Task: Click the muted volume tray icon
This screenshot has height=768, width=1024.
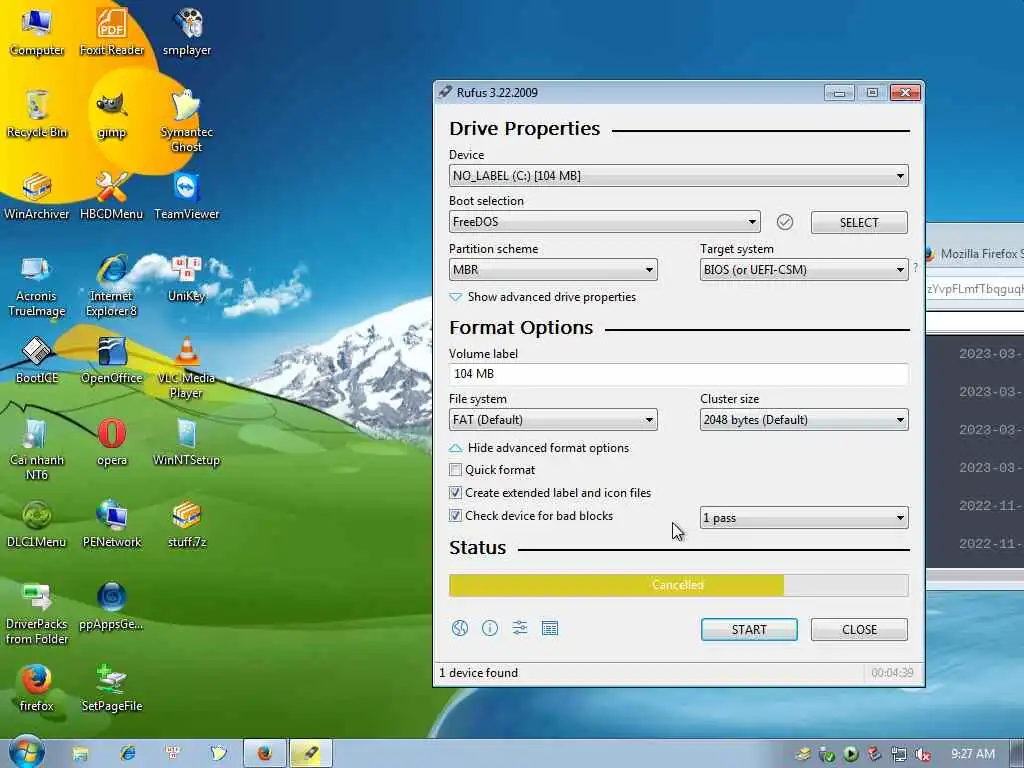Action: (923, 755)
